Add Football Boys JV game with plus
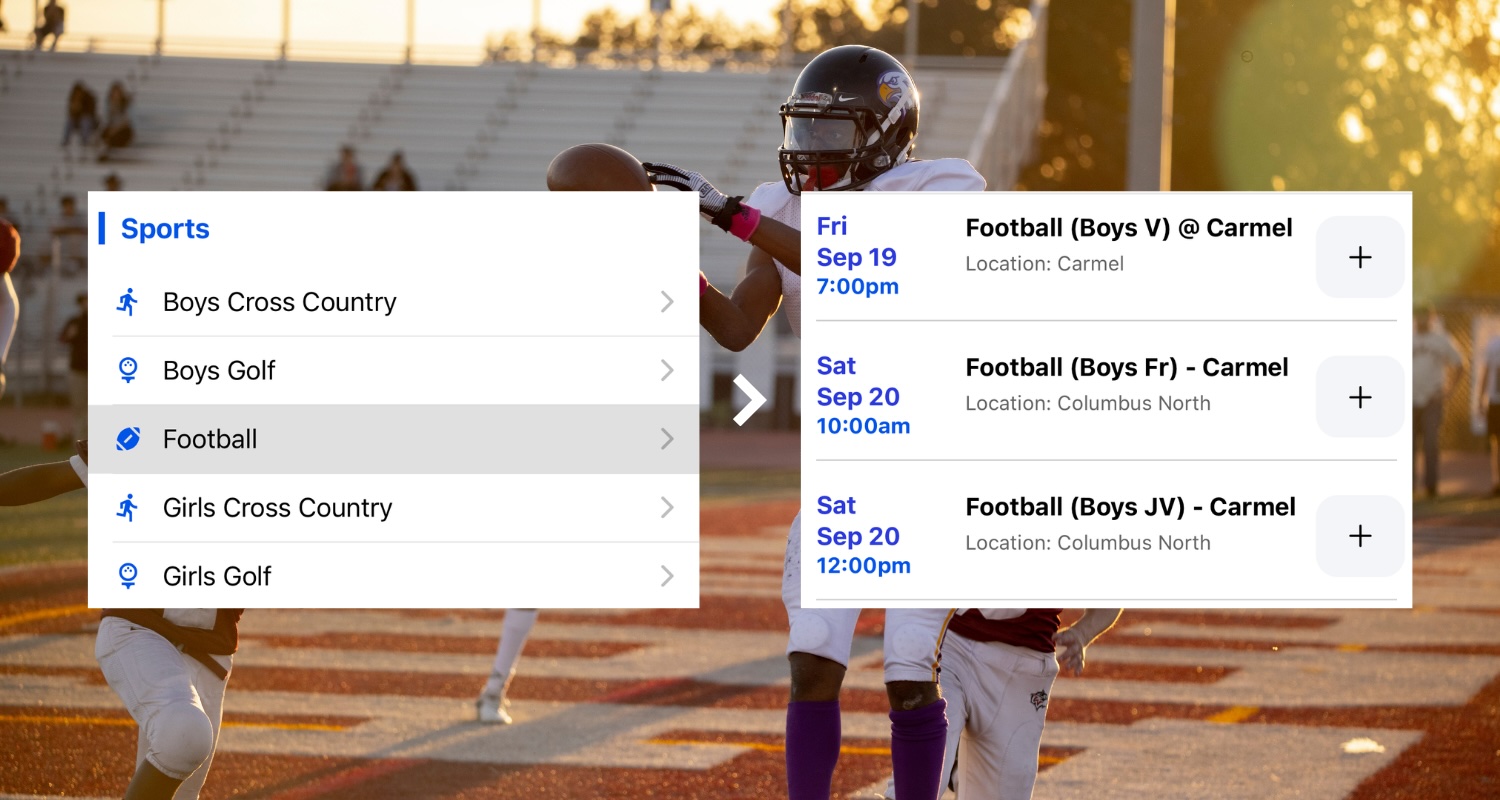Screen dimensions: 1500x800 point(1360,536)
